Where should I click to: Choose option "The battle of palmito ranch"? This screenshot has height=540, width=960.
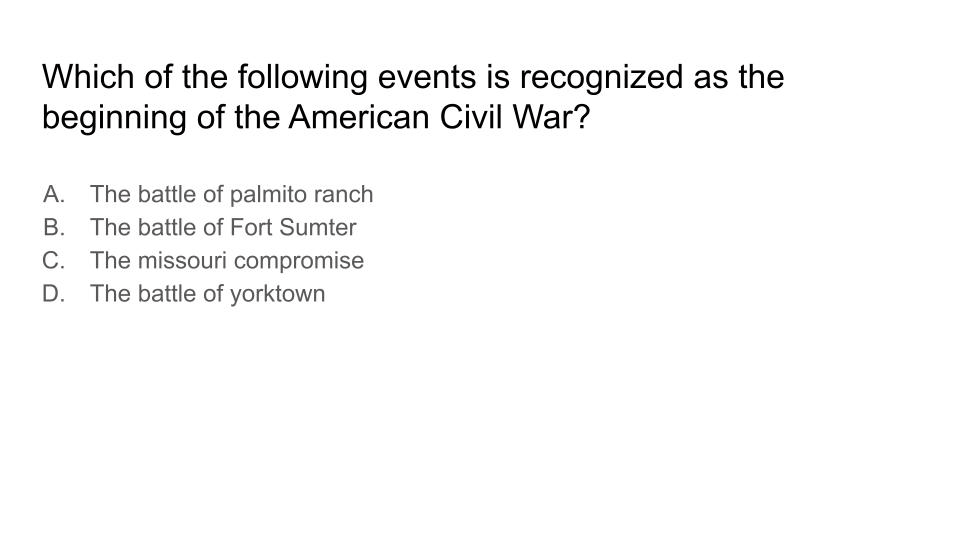pyautogui.click(x=231, y=195)
